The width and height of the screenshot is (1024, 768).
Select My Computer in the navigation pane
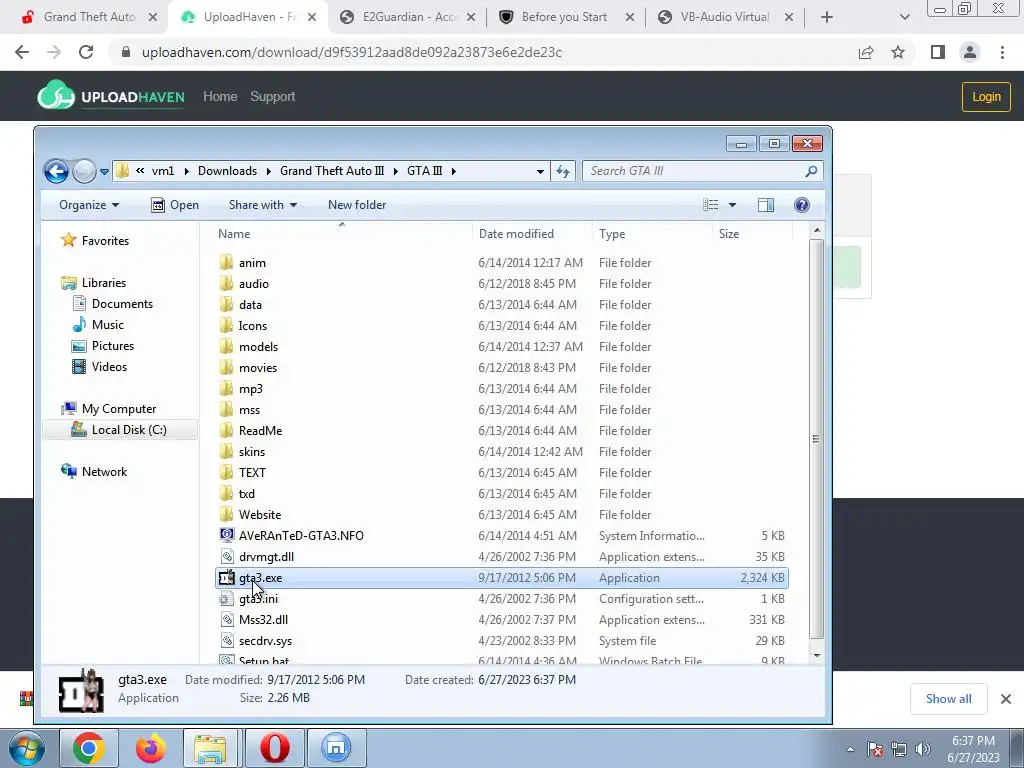pos(108,409)
